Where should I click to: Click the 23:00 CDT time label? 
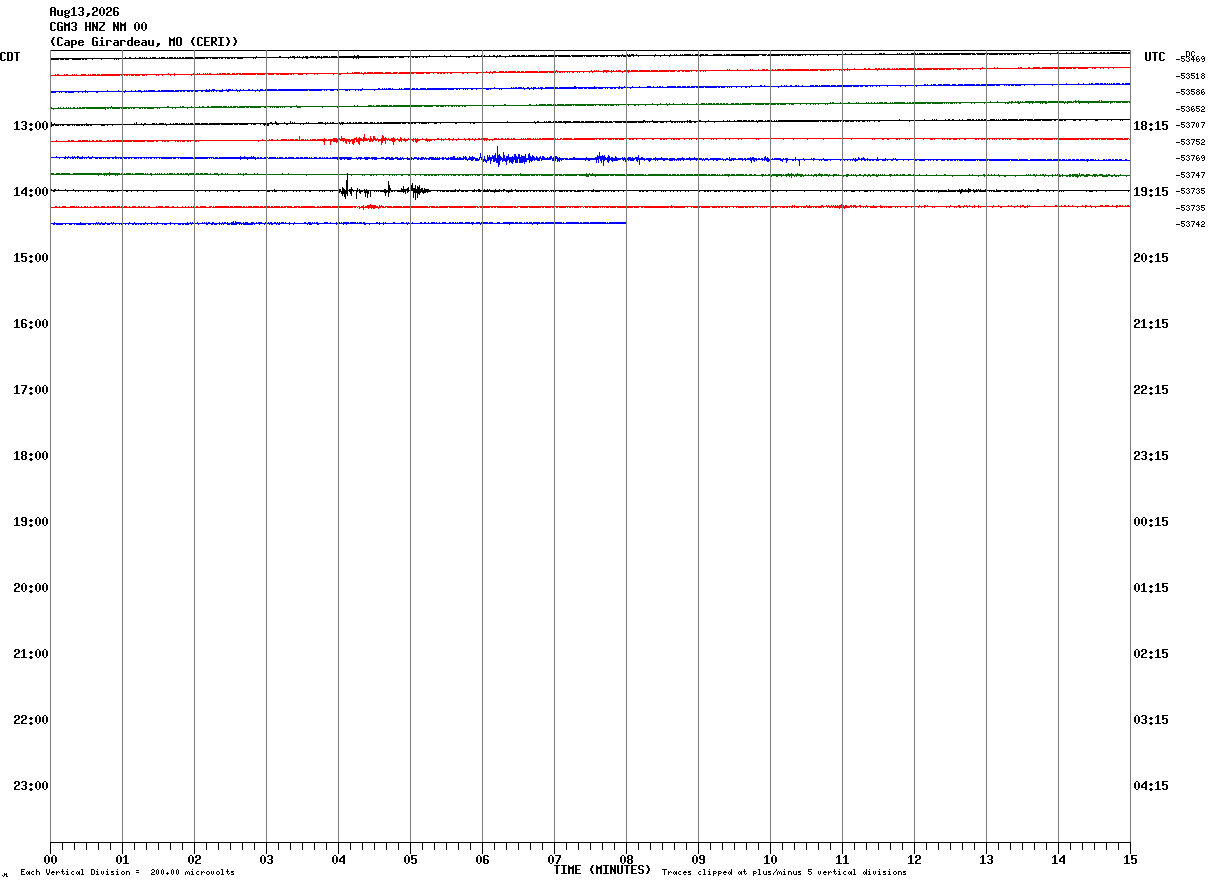pos(31,786)
